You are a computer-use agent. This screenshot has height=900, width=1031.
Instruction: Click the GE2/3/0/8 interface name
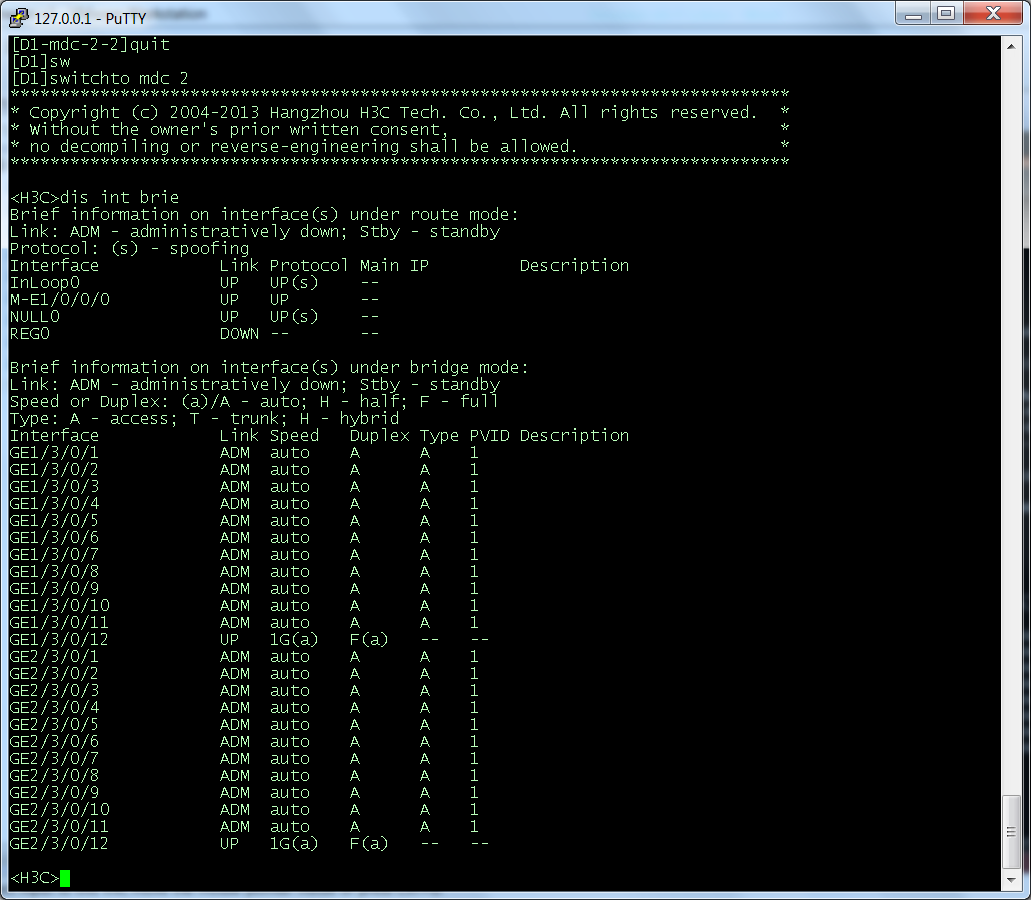pos(55,776)
